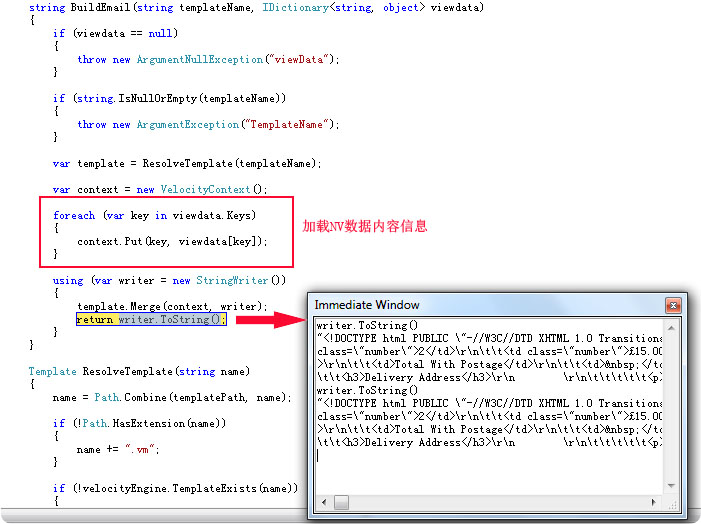
Task: Click the IDictionary type in method signature
Action: [x=295, y=8]
